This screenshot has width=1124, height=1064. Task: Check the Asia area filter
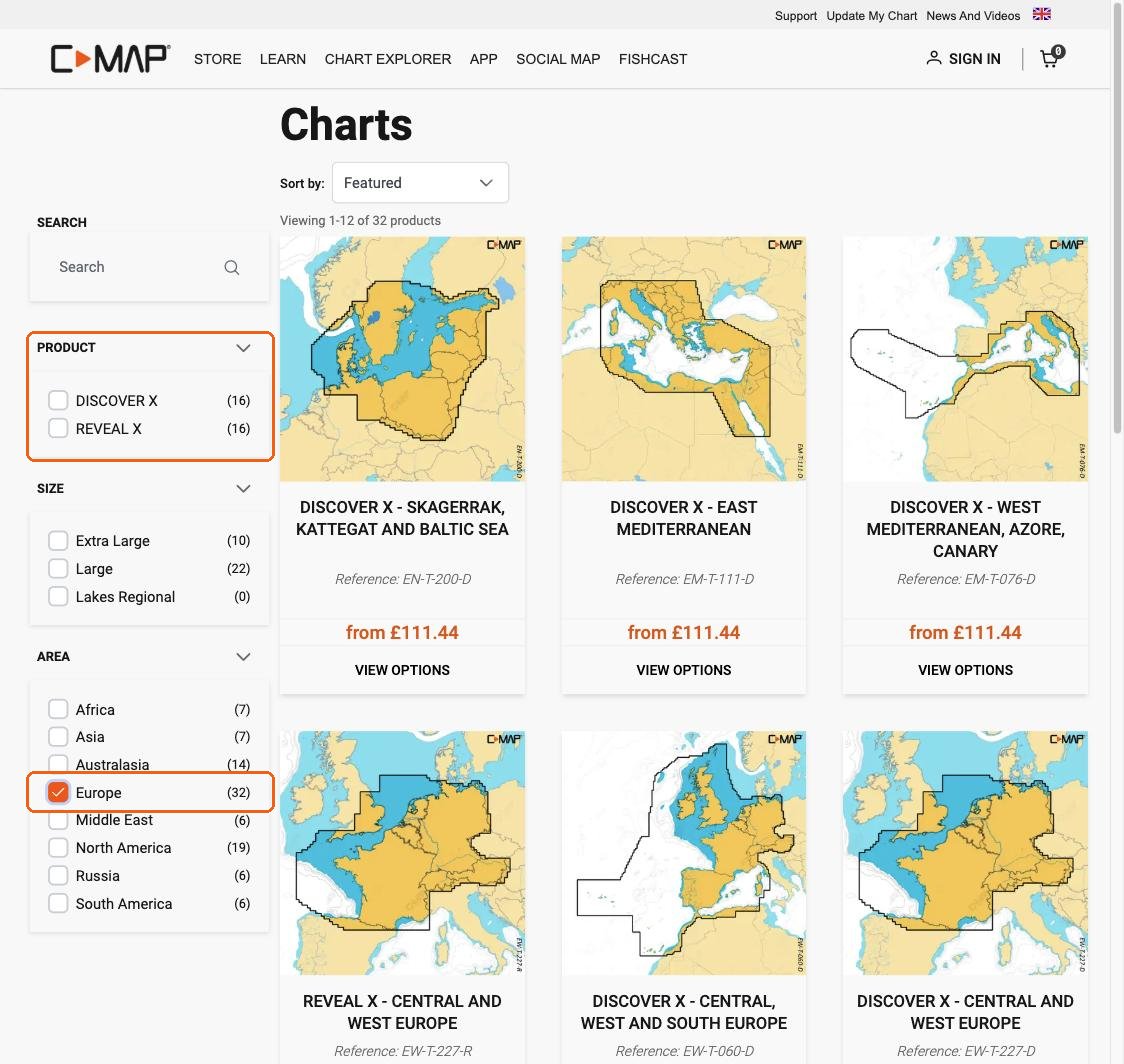click(x=58, y=736)
